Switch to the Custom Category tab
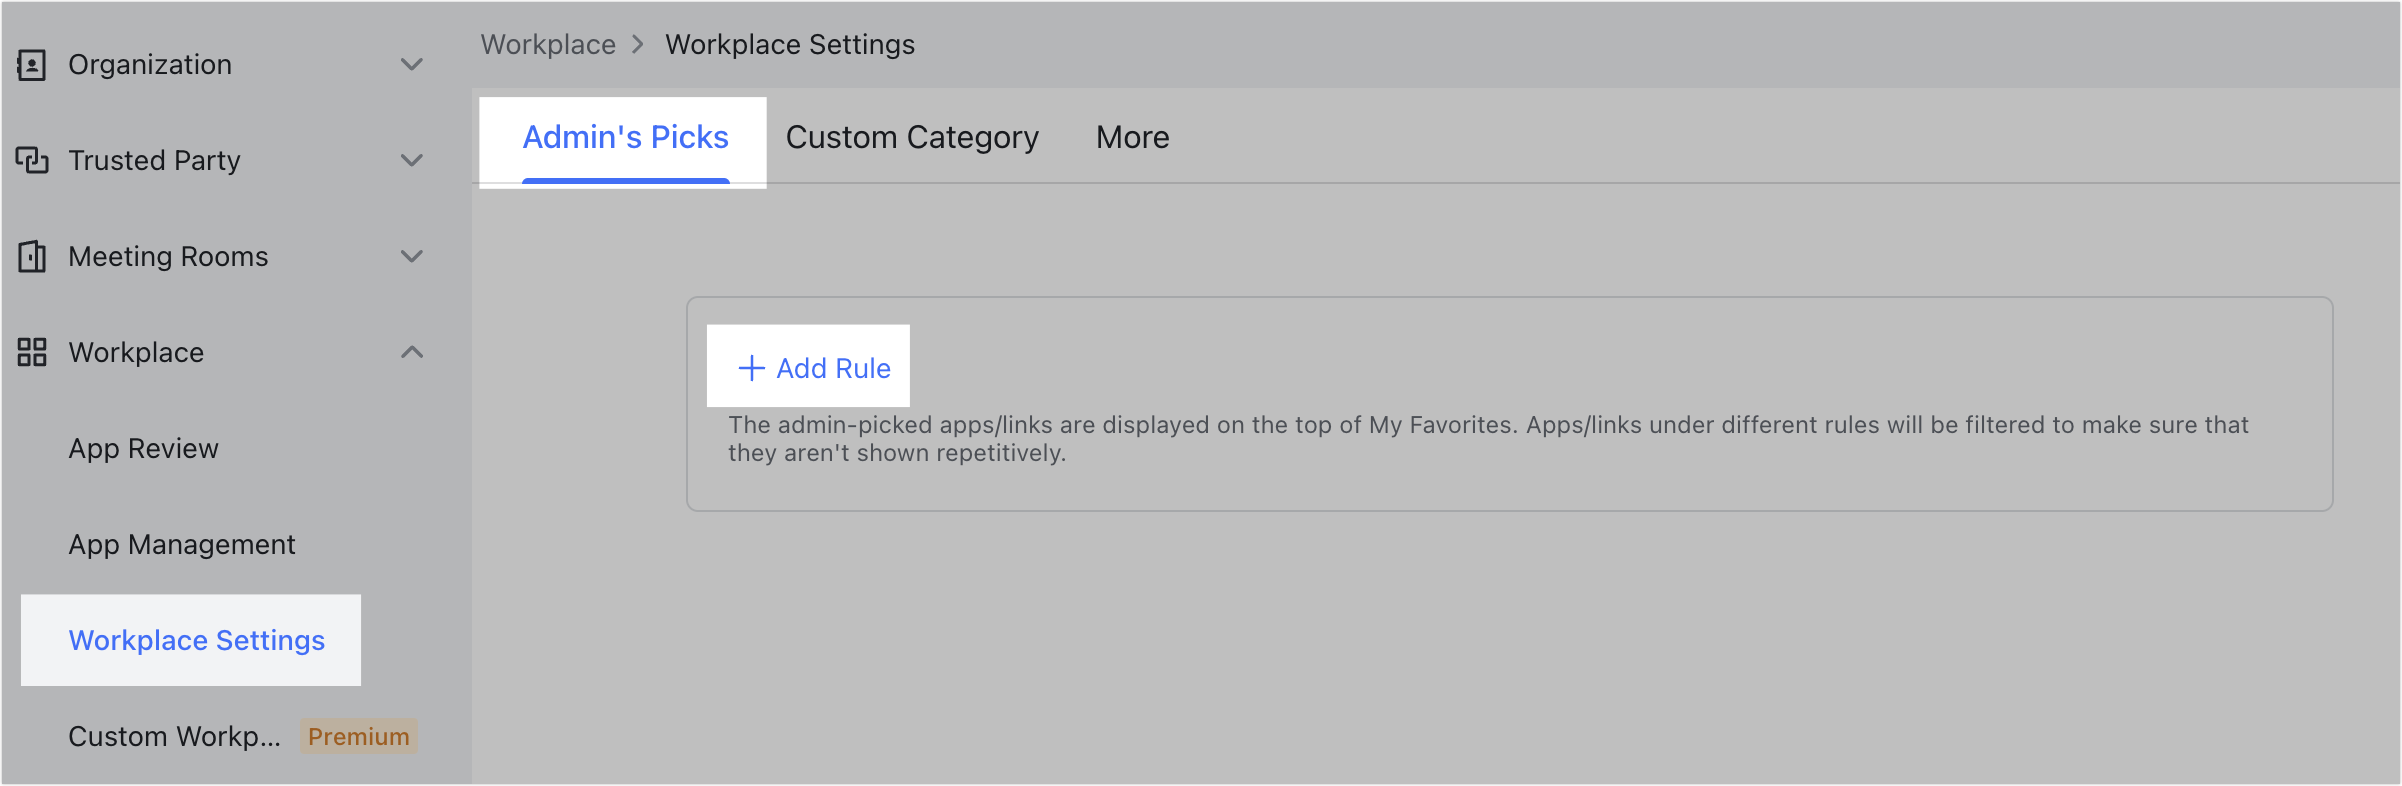This screenshot has height=786, width=2402. coord(912,138)
